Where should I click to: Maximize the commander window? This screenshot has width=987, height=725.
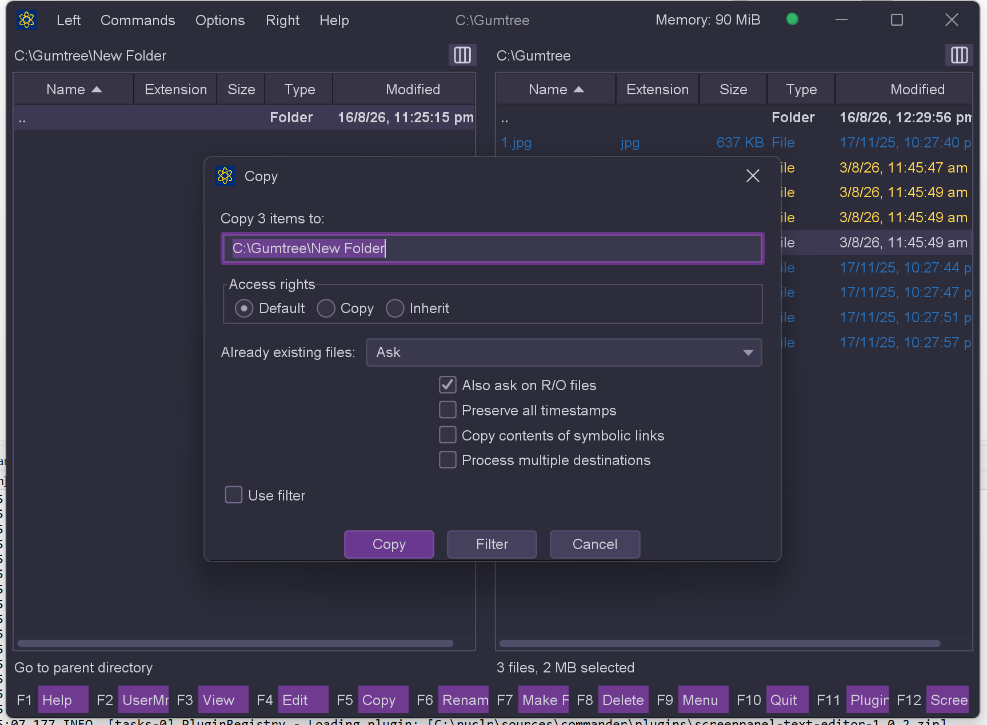(x=897, y=20)
